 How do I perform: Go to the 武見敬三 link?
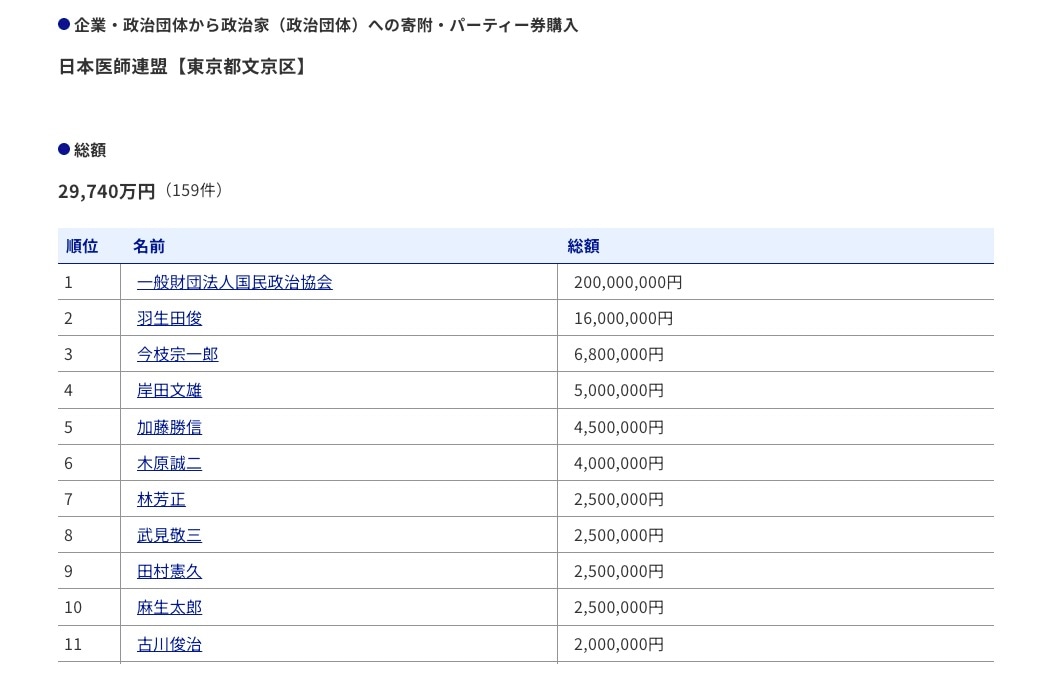[x=169, y=535]
